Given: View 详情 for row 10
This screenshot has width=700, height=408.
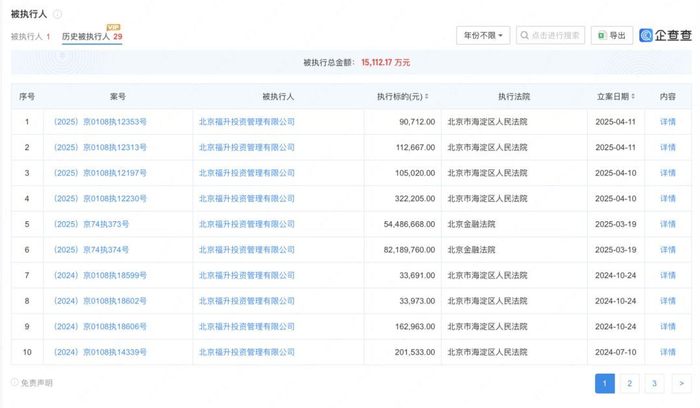Looking at the screenshot, I should pos(667,352).
